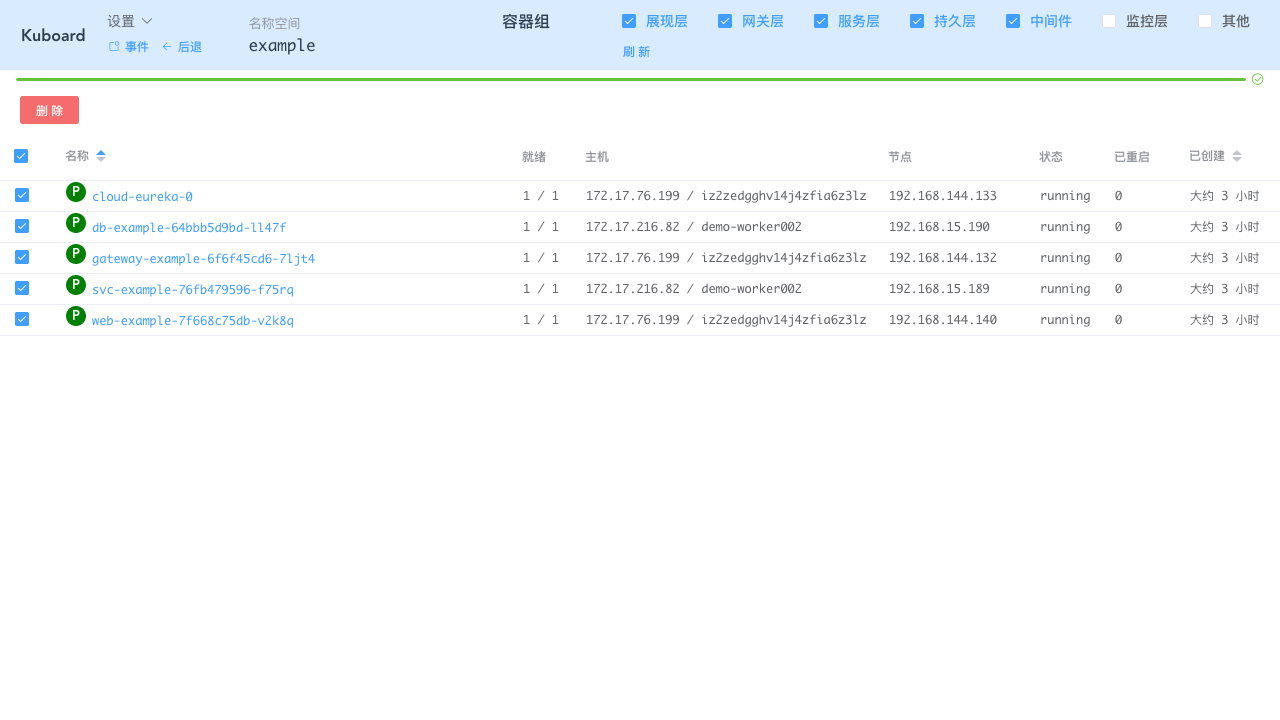1280x720 pixels.
Task: Click the Kuboard logo
Action: point(52,34)
